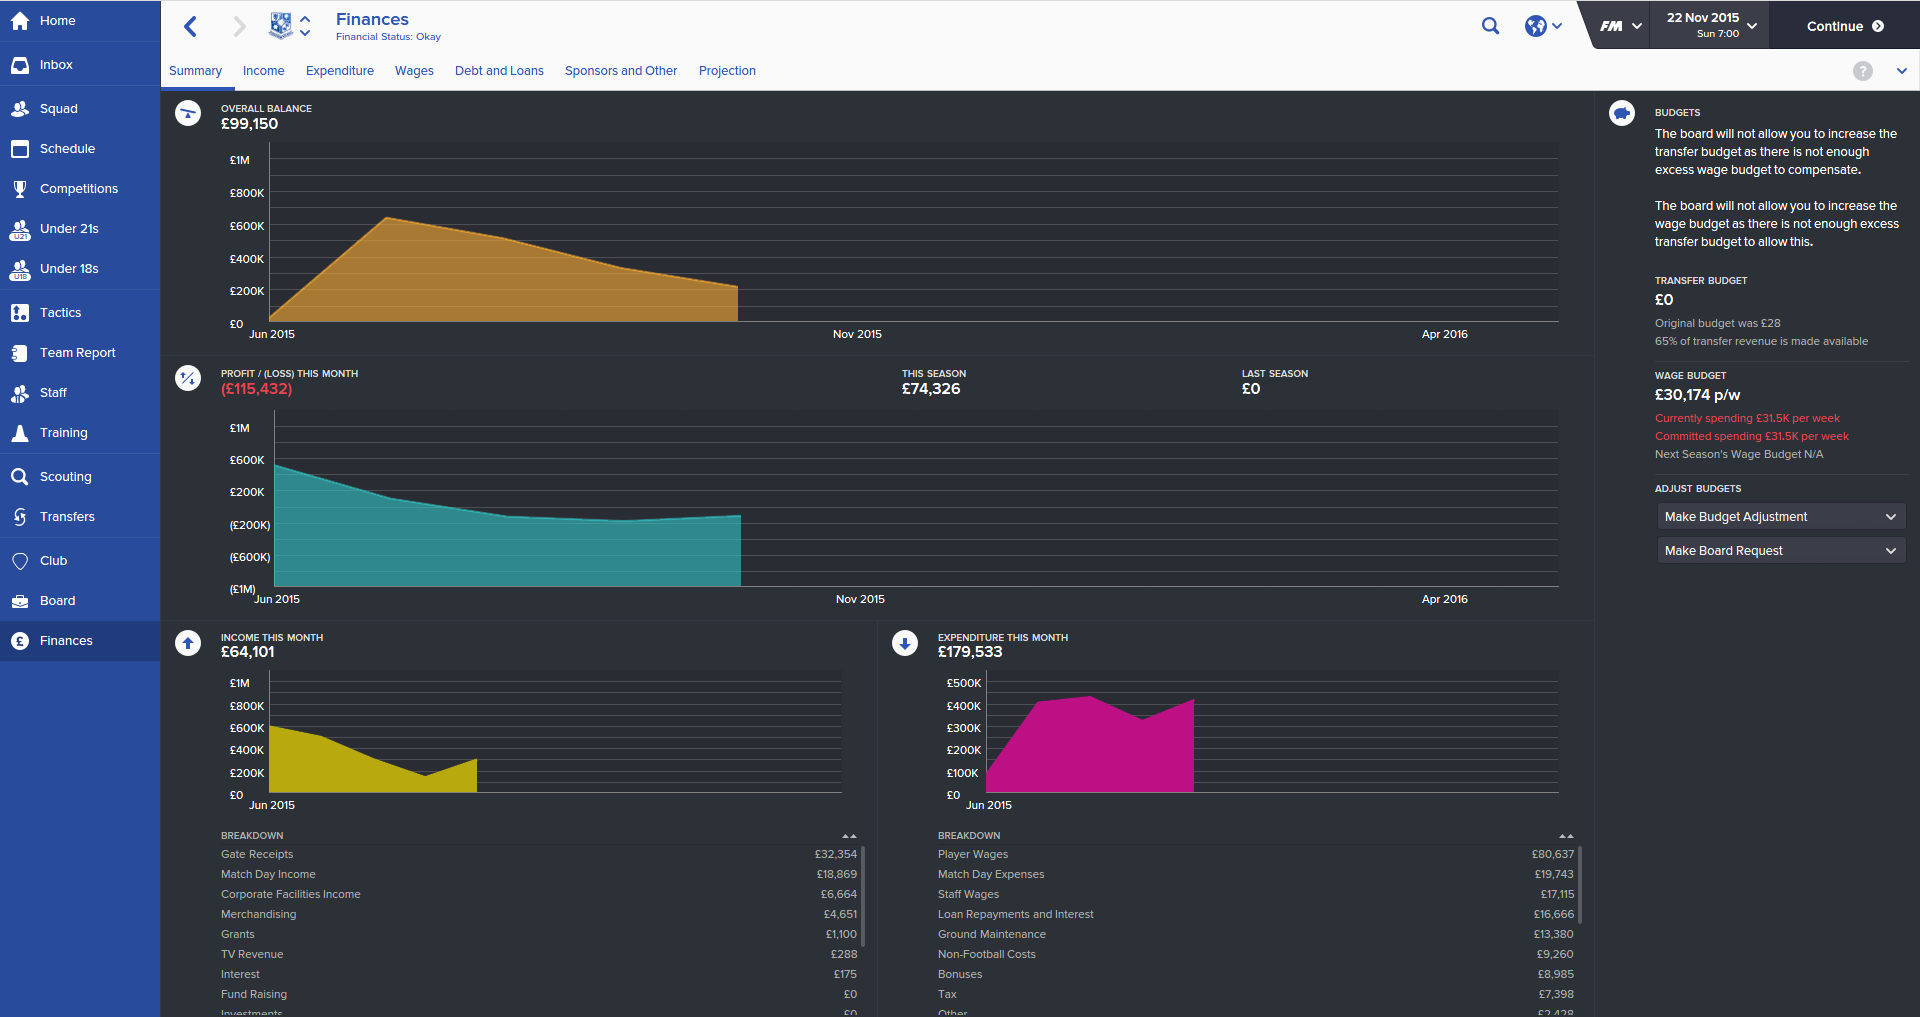This screenshot has width=1920, height=1017.
Task: Click the Finances page title
Action: (x=372, y=19)
